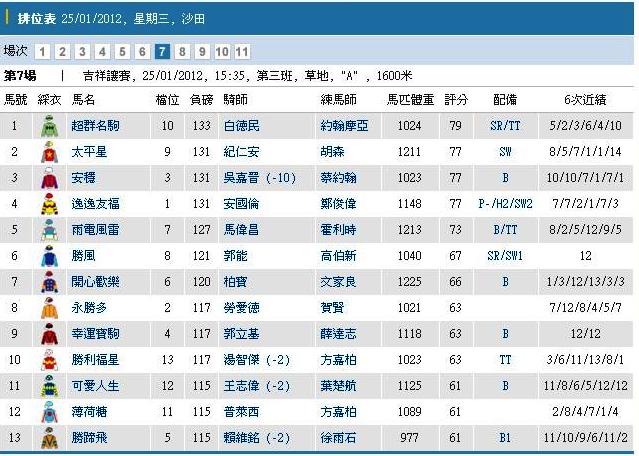
Task: Open race 11 tab
Action: (242, 52)
